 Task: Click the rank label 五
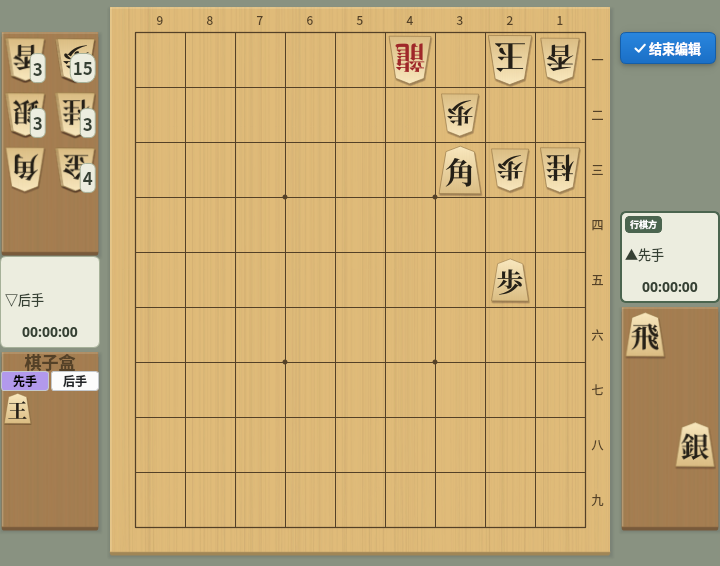coord(597,280)
